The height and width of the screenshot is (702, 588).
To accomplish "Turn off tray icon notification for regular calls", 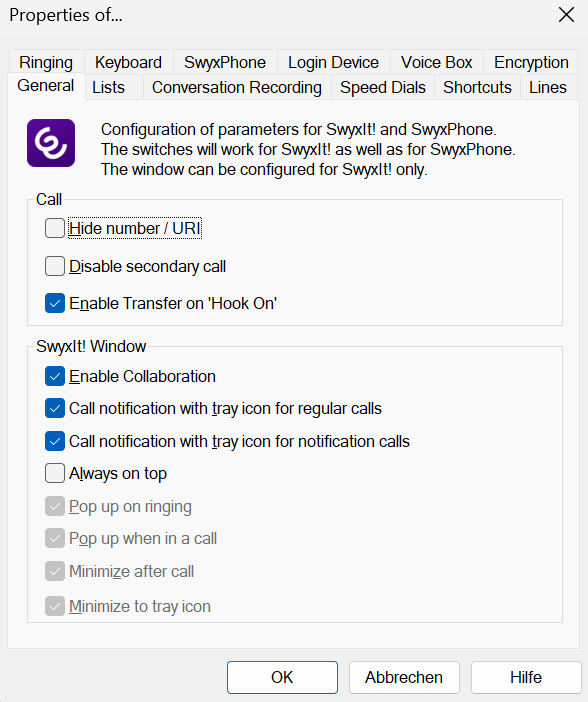I will [x=55, y=409].
